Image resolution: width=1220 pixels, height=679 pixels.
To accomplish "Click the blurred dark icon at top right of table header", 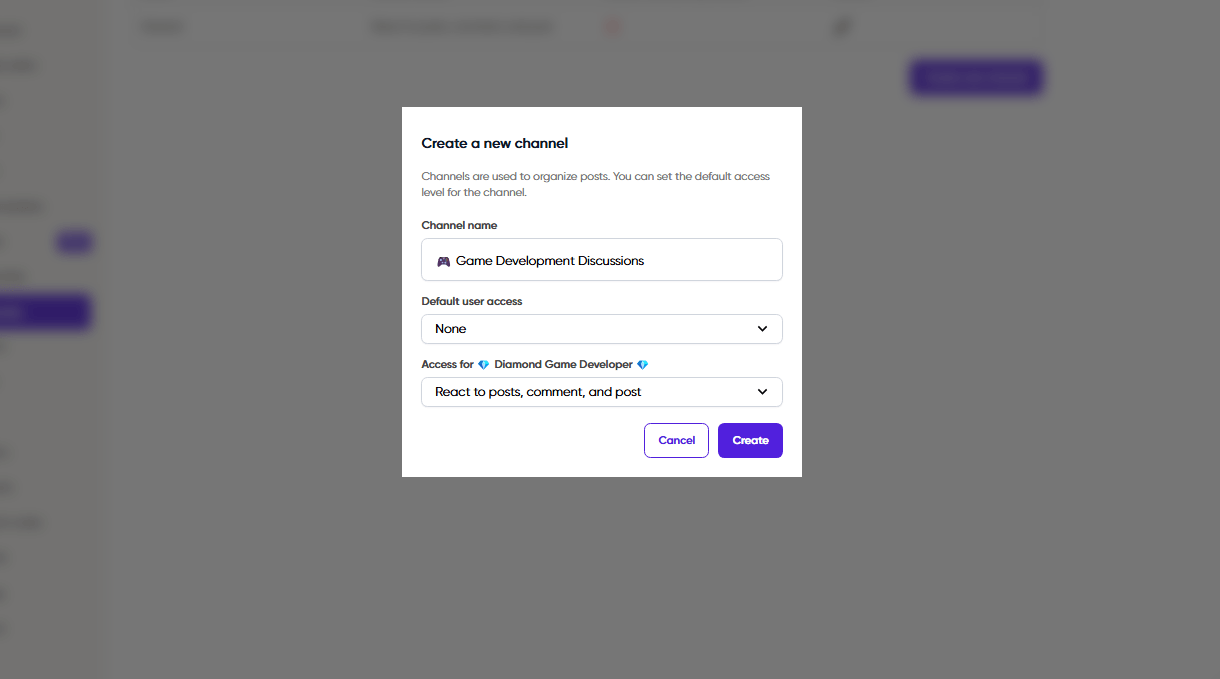I will click(842, 27).
